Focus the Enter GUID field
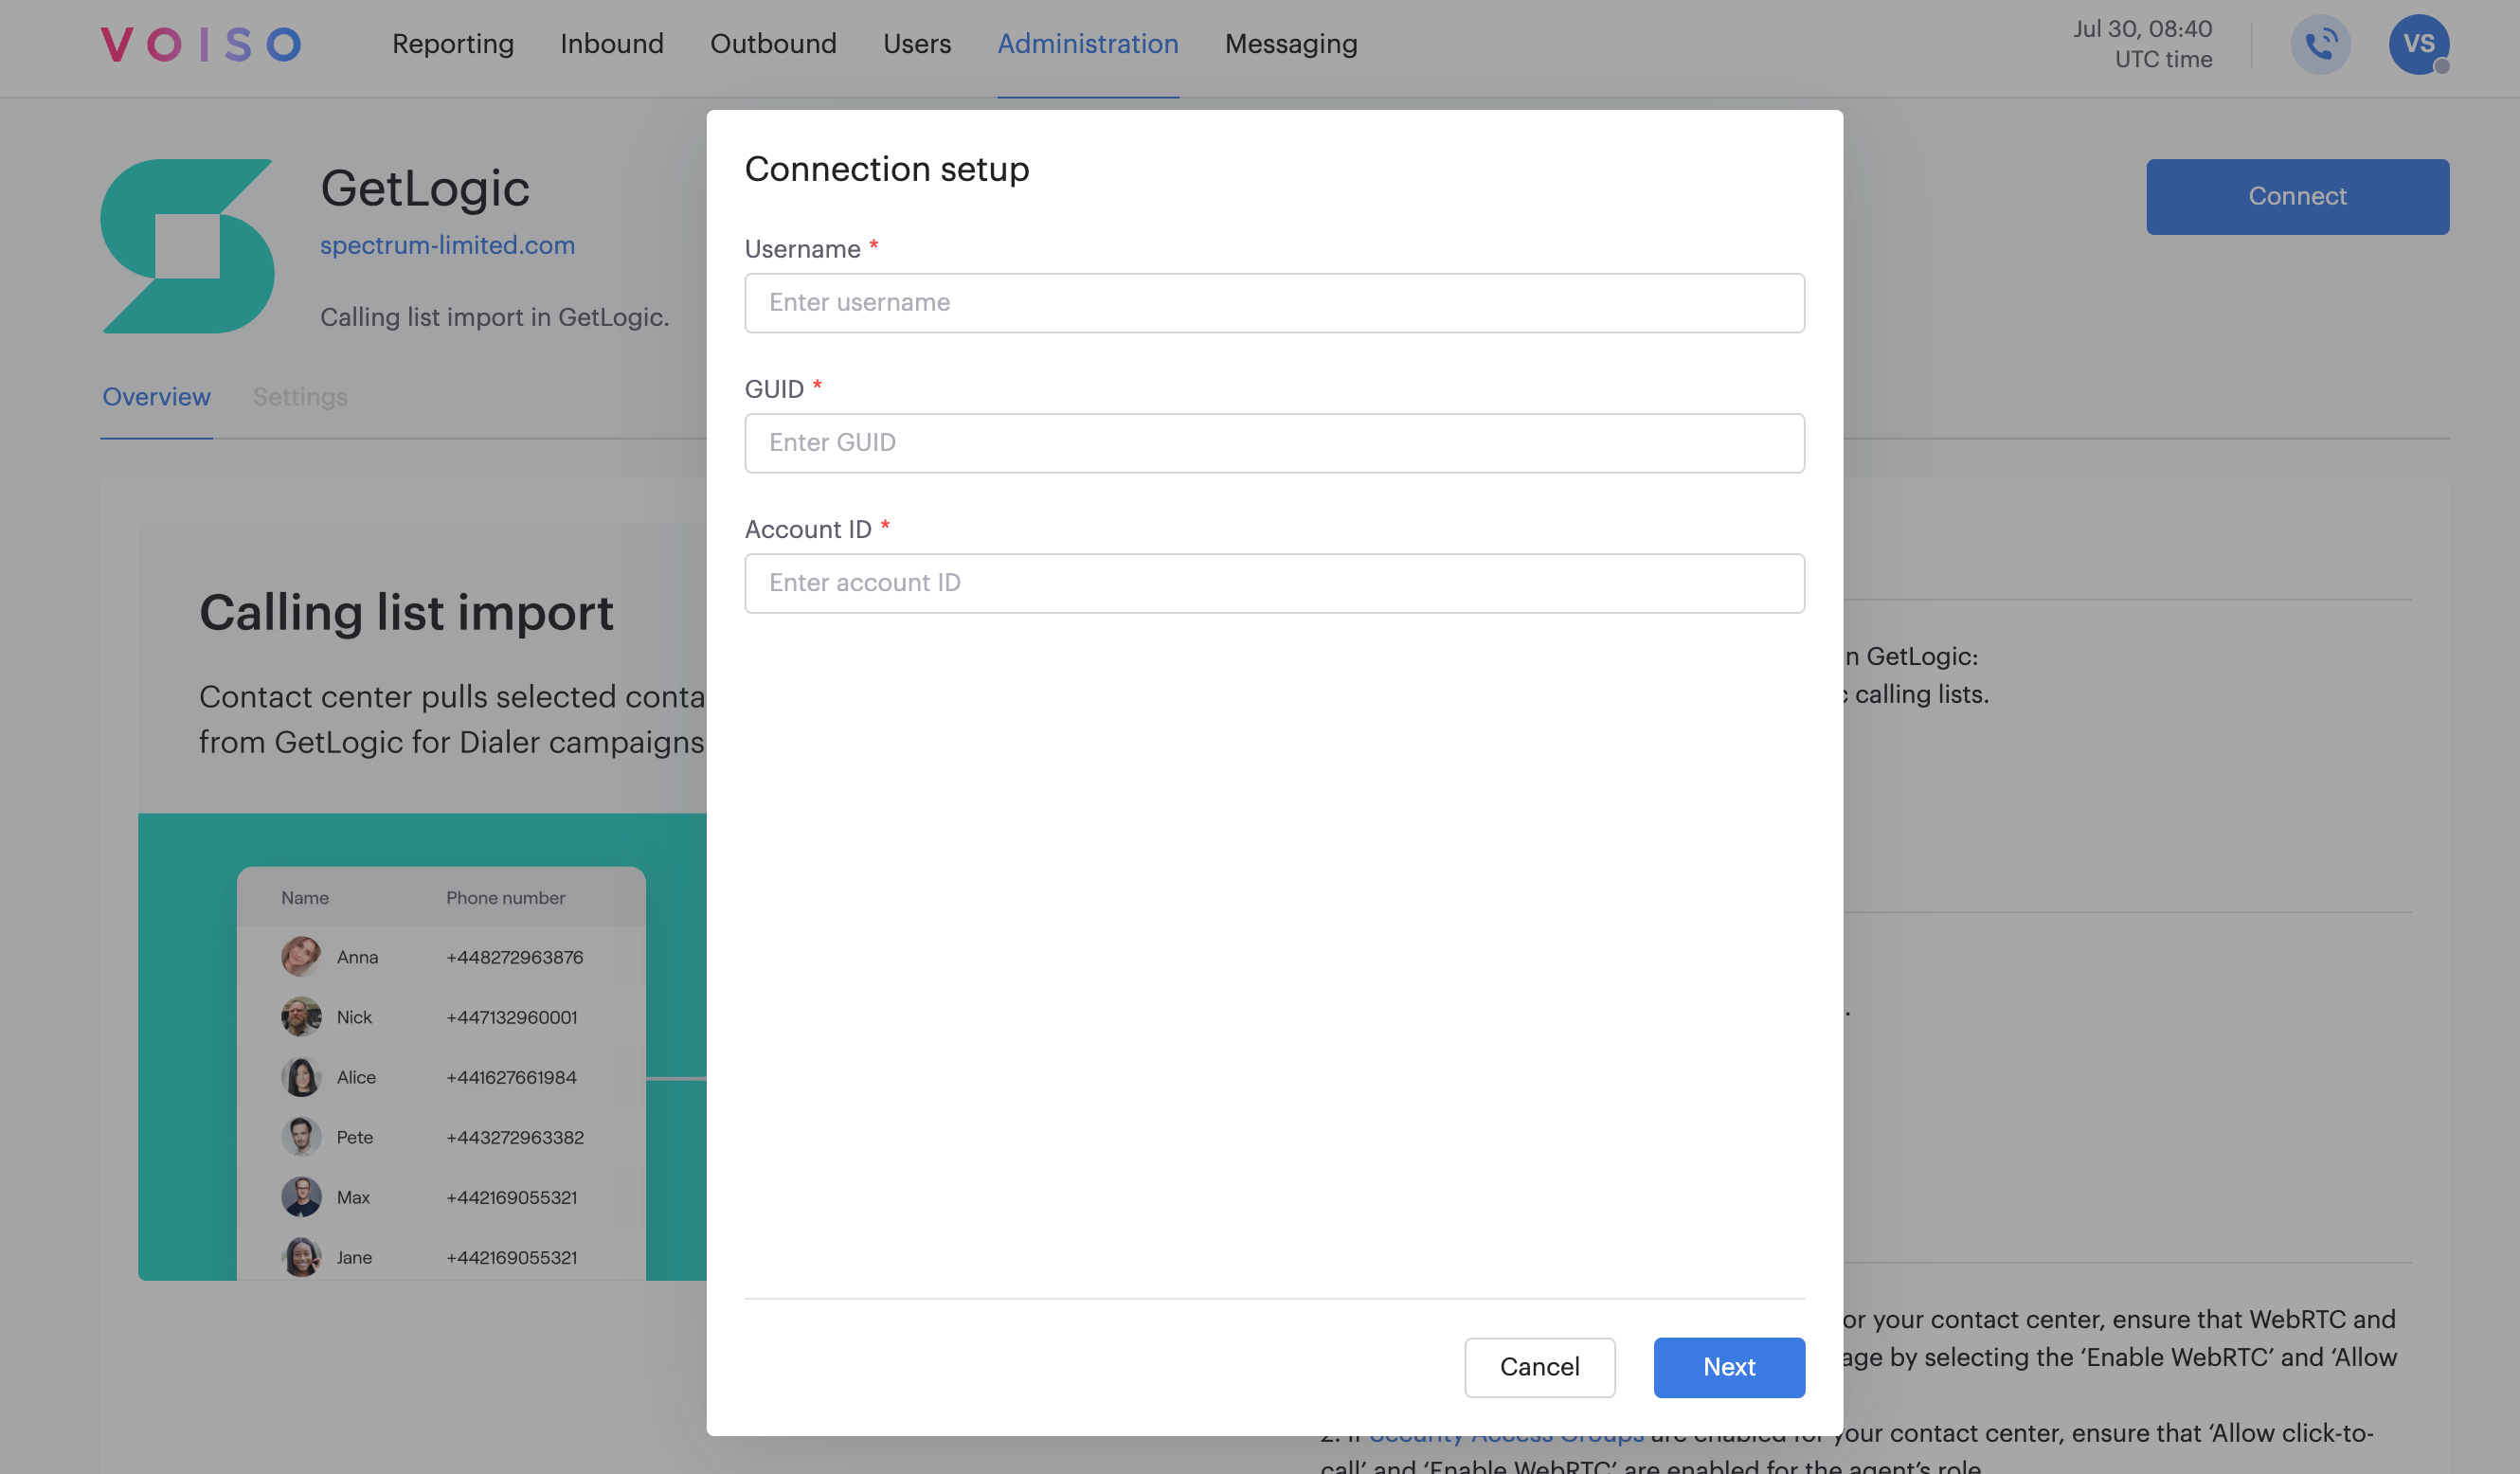The width and height of the screenshot is (2520, 1474). tap(1274, 443)
